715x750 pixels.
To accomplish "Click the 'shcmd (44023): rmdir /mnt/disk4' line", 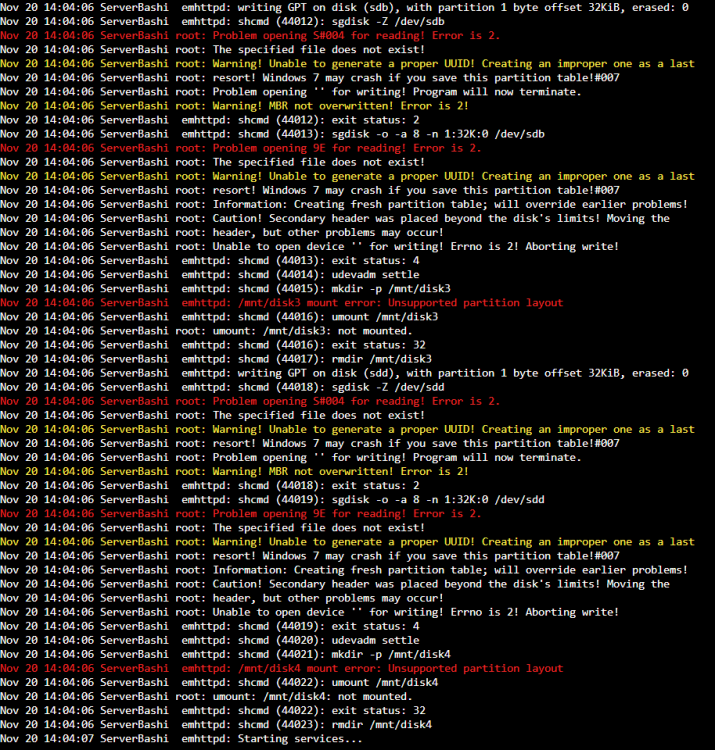I will click(216, 725).
